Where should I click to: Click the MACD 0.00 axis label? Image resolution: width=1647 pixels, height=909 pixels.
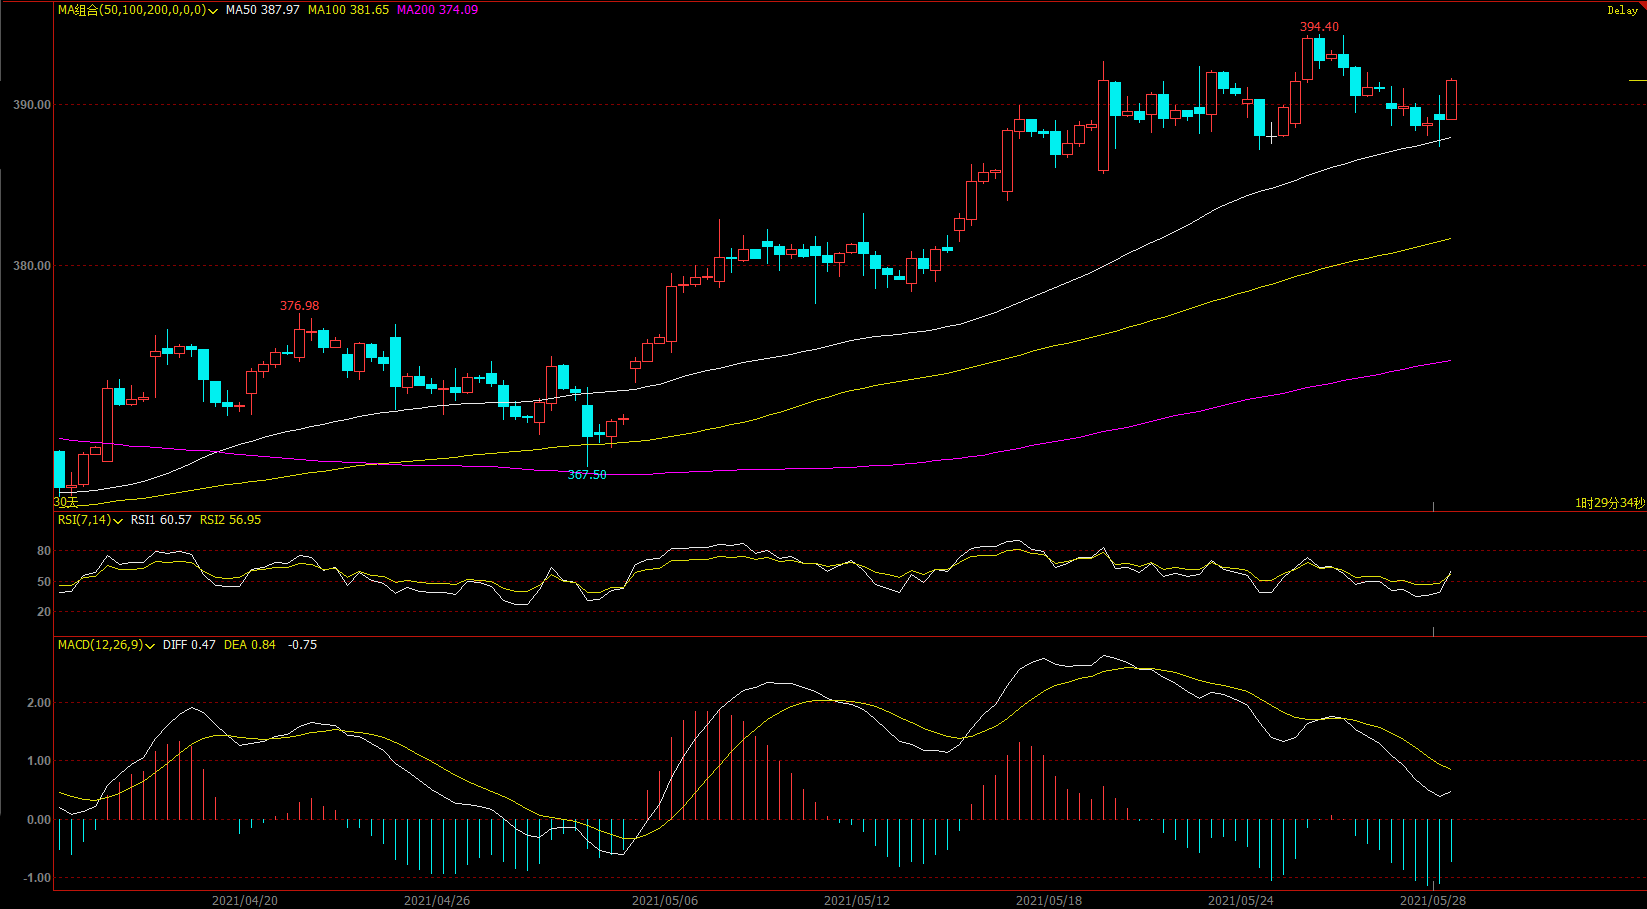39,820
